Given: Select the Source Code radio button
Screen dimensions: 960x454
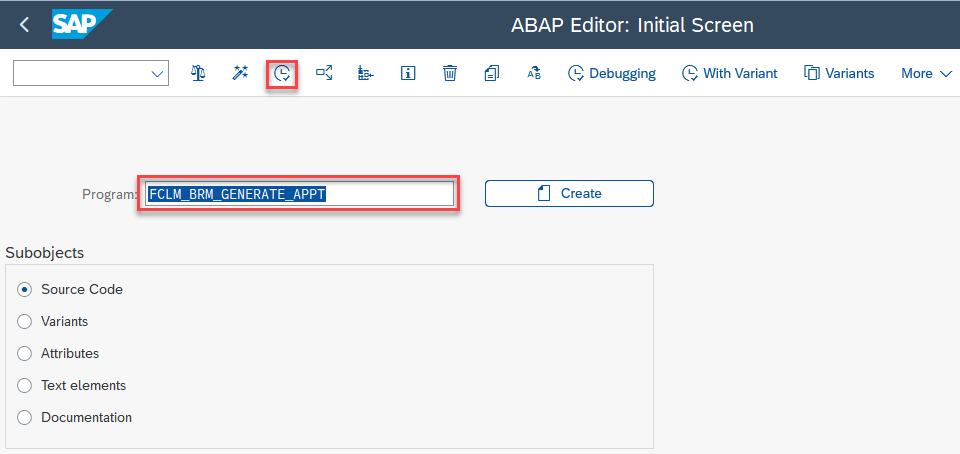Looking at the screenshot, I should [x=24, y=289].
